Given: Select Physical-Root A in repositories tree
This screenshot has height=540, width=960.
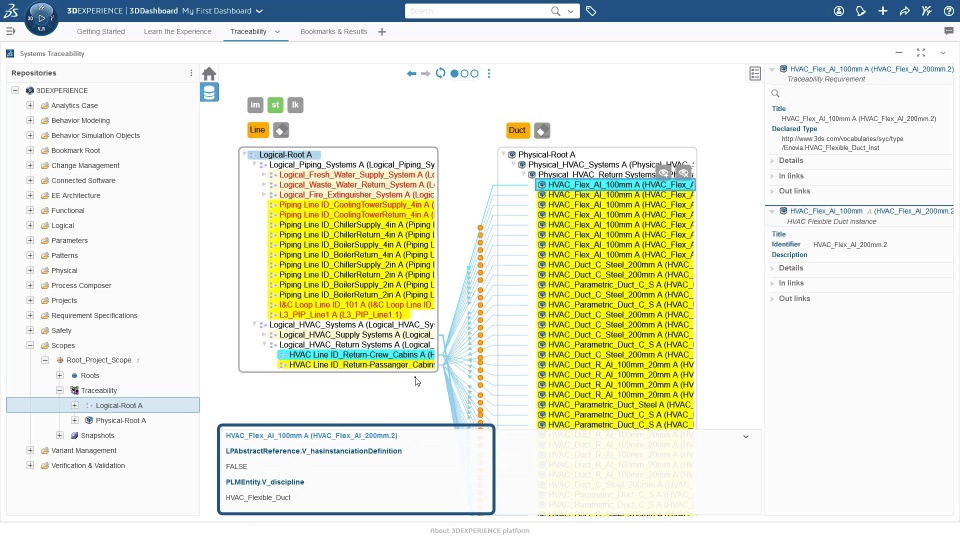Looking at the screenshot, I should pyautogui.click(x=121, y=421).
